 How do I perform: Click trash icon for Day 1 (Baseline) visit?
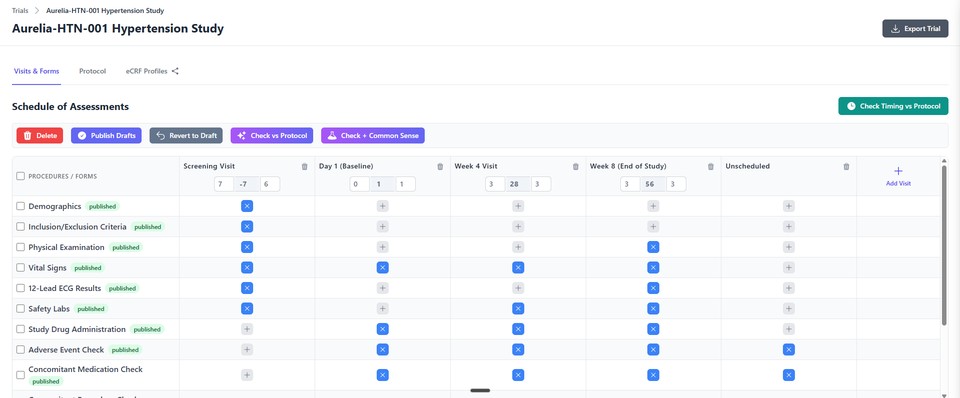[x=440, y=167]
